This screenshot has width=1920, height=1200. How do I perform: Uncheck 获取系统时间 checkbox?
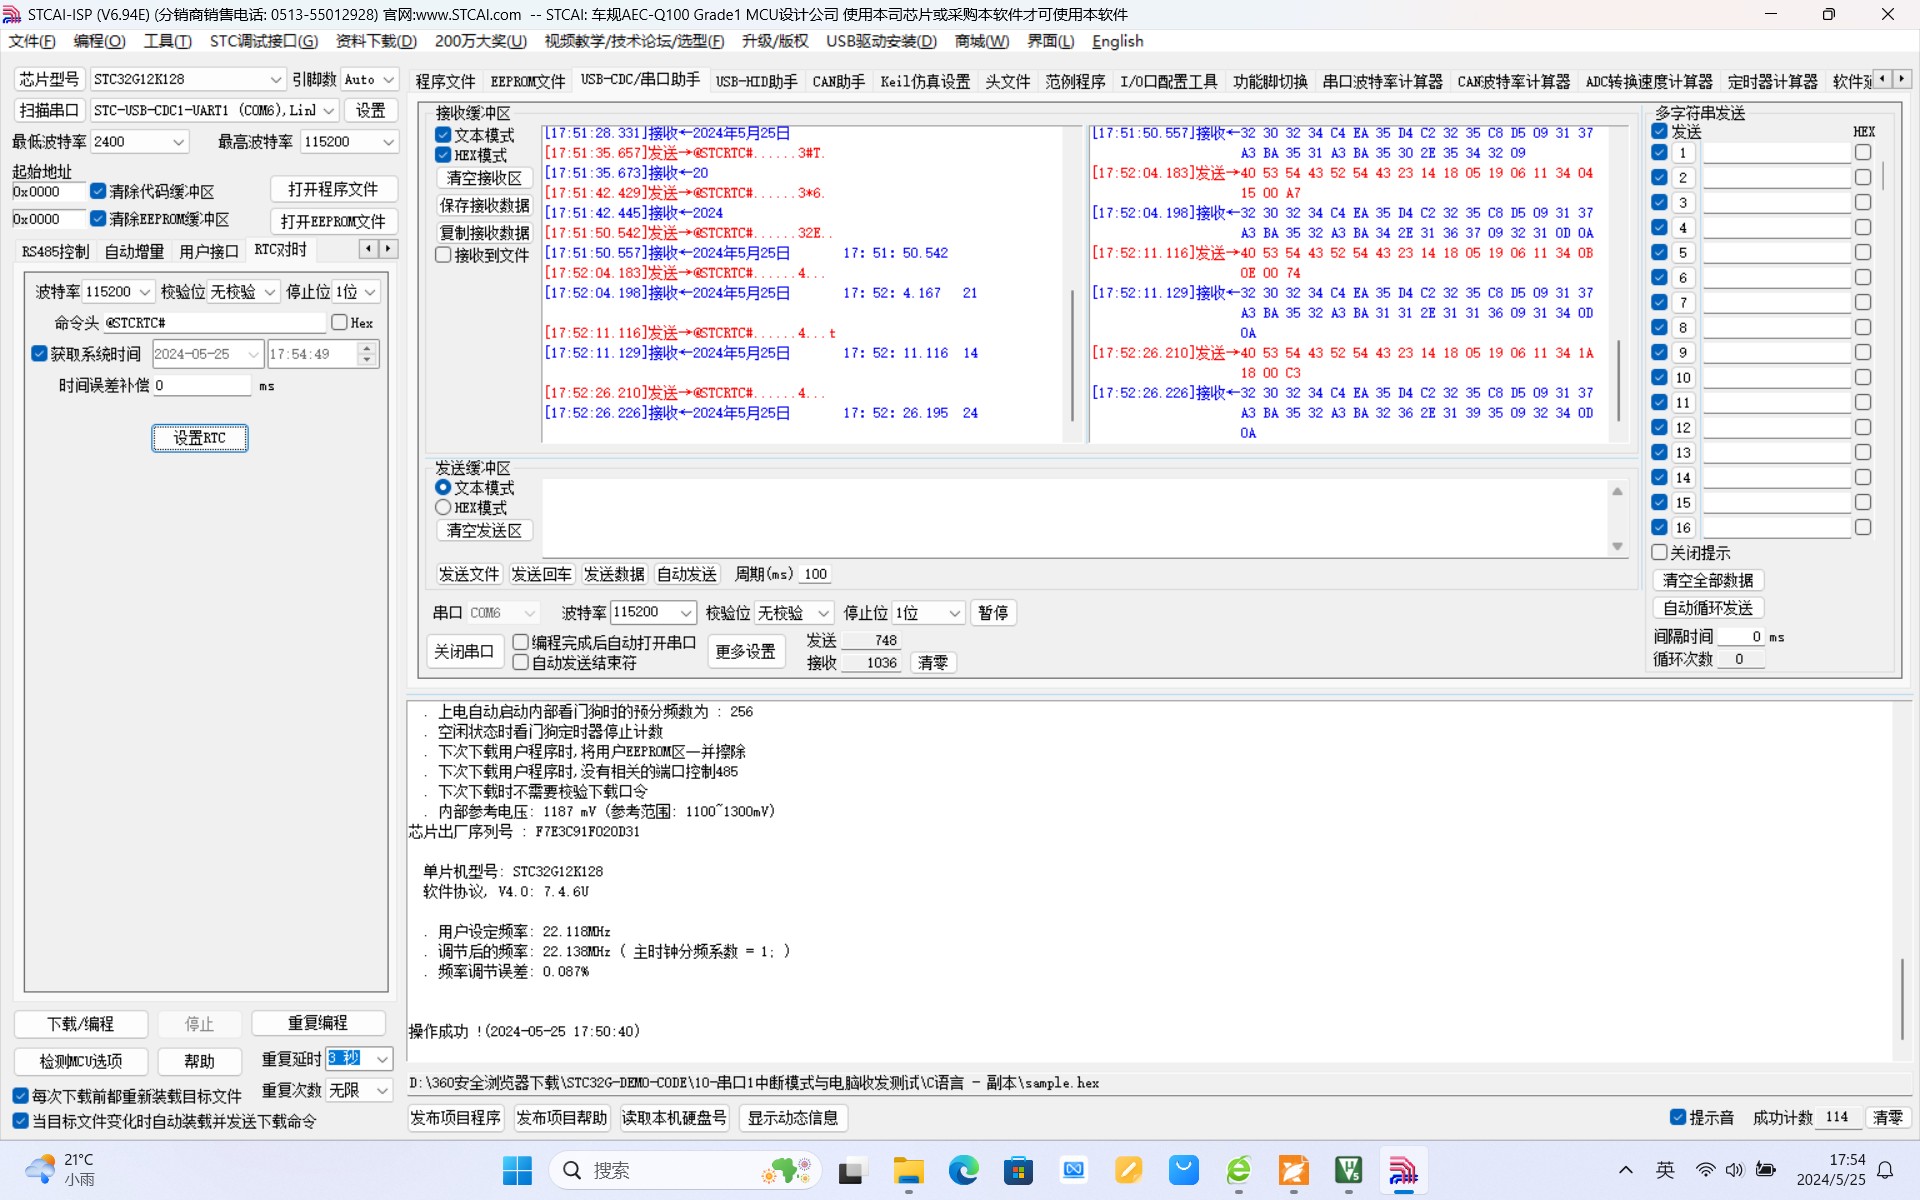click(x=40, y=354)
